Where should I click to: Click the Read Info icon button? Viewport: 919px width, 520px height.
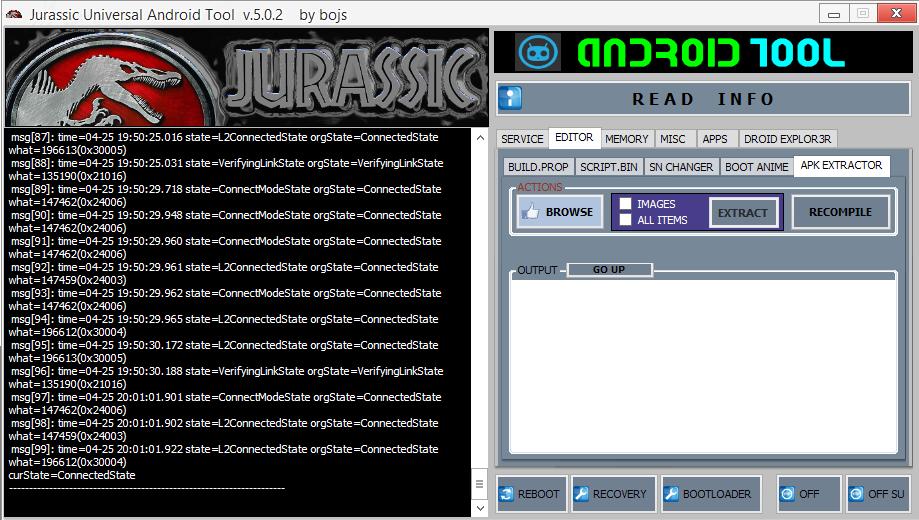tap(511, 98)
